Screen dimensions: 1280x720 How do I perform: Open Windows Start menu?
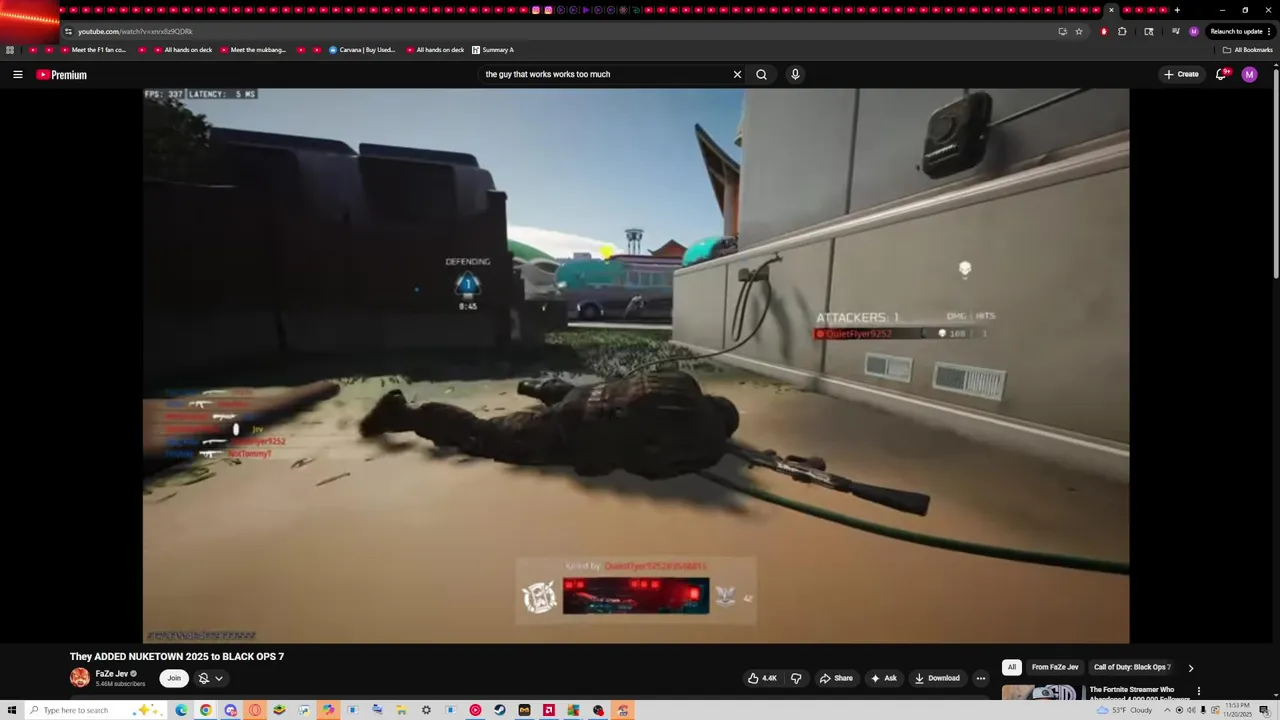pos(11,710)
